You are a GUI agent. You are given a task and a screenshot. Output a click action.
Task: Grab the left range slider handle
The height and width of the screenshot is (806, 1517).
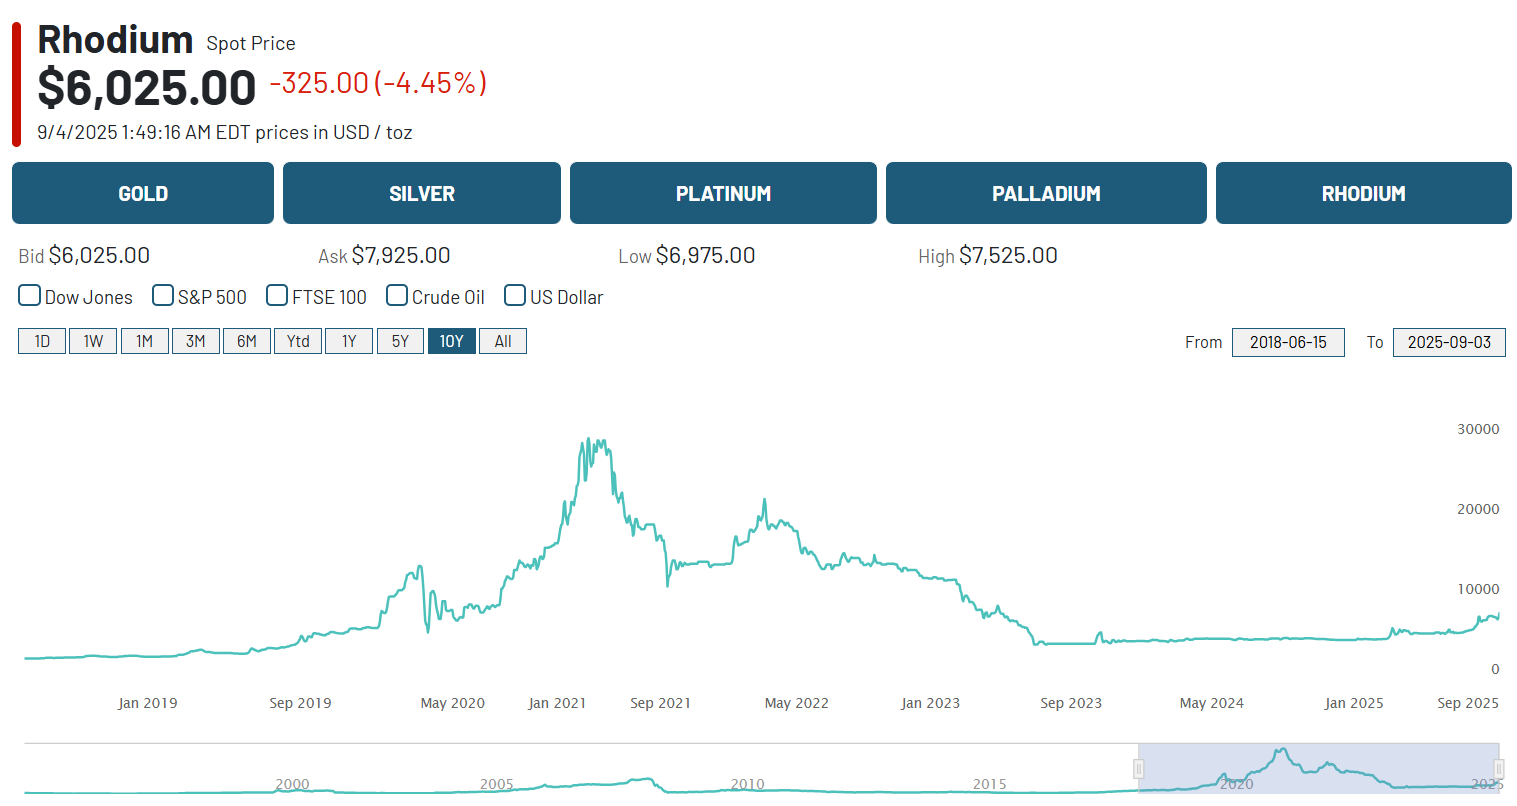1138,768
